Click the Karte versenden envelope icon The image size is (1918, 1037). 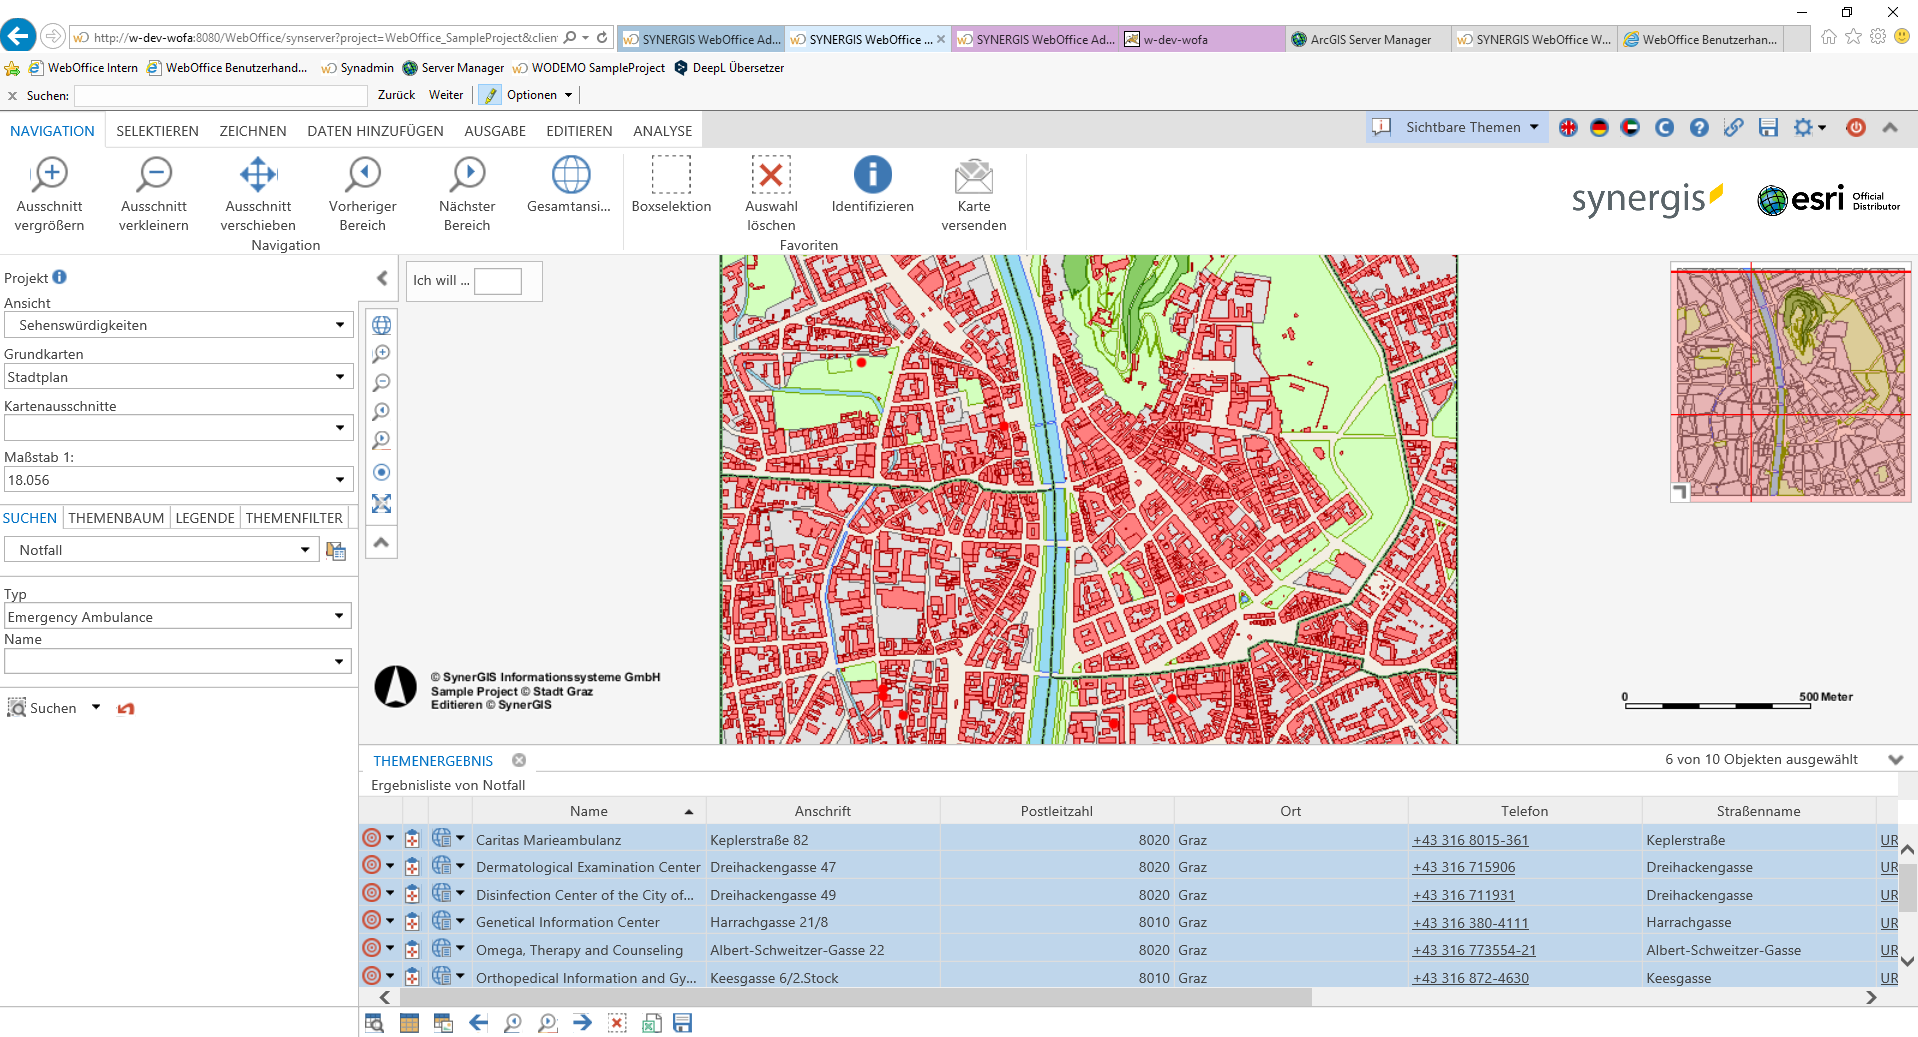tap(973, 176)
